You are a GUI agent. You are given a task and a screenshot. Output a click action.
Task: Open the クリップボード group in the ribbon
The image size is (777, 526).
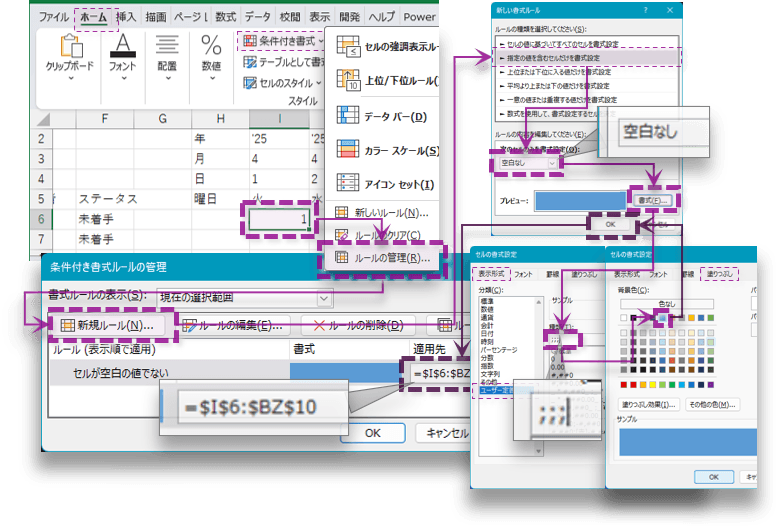pos(70,58)
